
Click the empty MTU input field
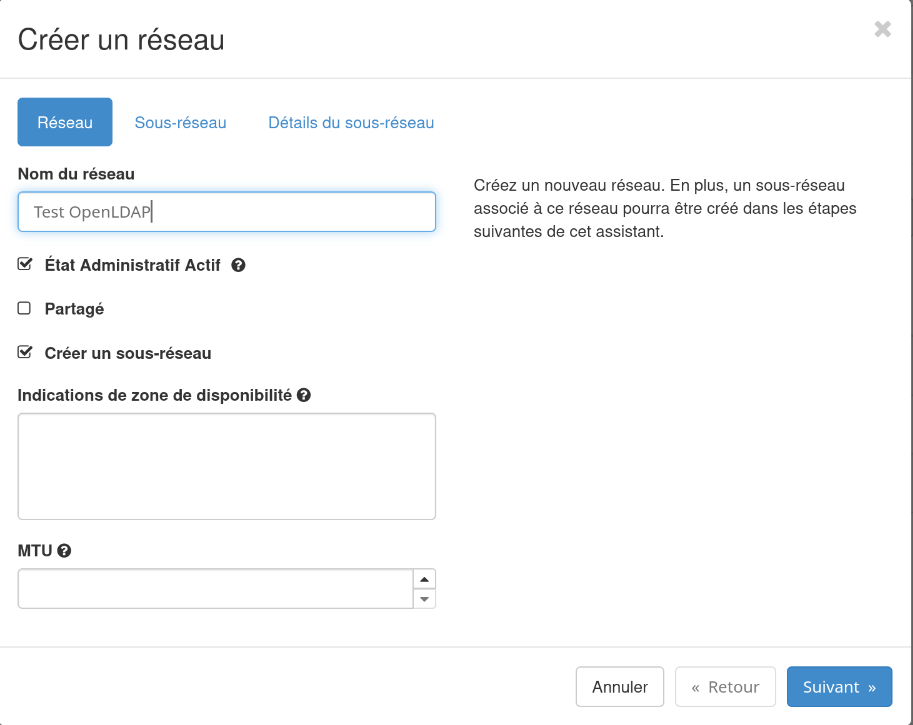tap(210, 588)
